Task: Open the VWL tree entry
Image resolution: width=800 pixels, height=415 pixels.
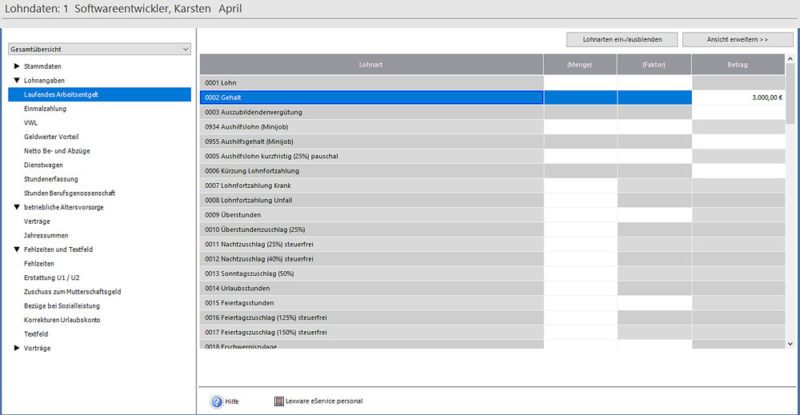Action: click(x=31, y=123)
